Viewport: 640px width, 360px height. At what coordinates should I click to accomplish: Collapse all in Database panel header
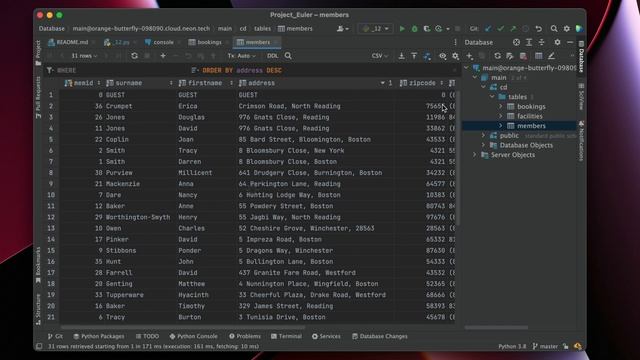click(542, 42)
